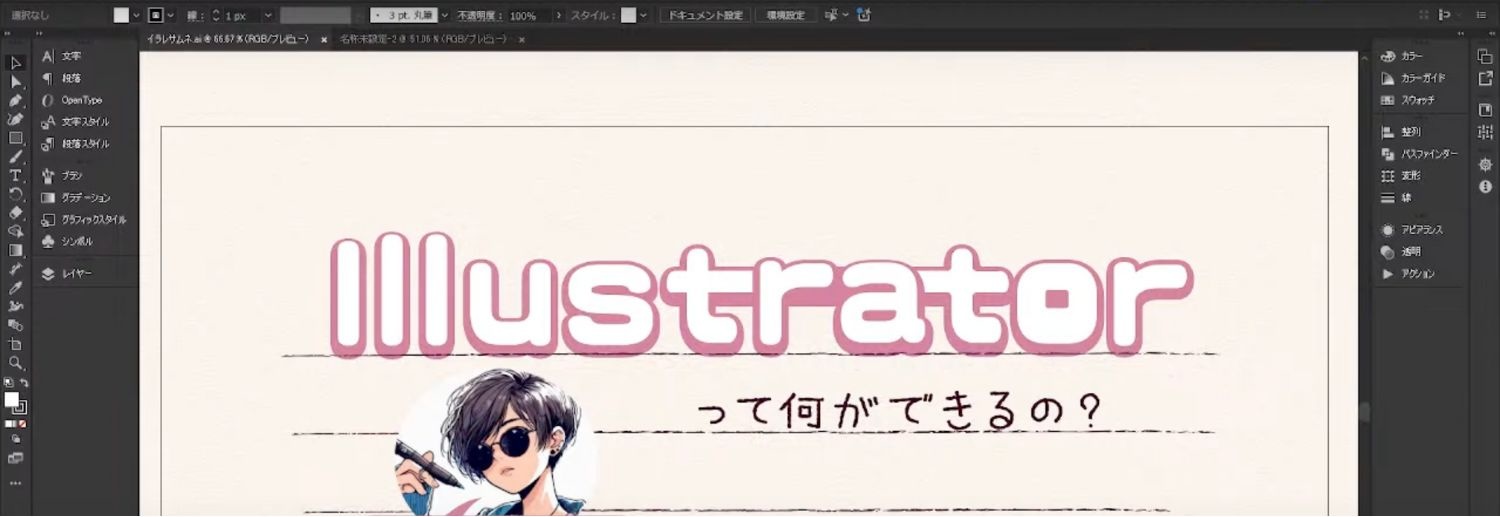This screenshot has height=517, width=1500.
Task: Click the ドキュメント設定 button
Action: [x=705, y=16]
